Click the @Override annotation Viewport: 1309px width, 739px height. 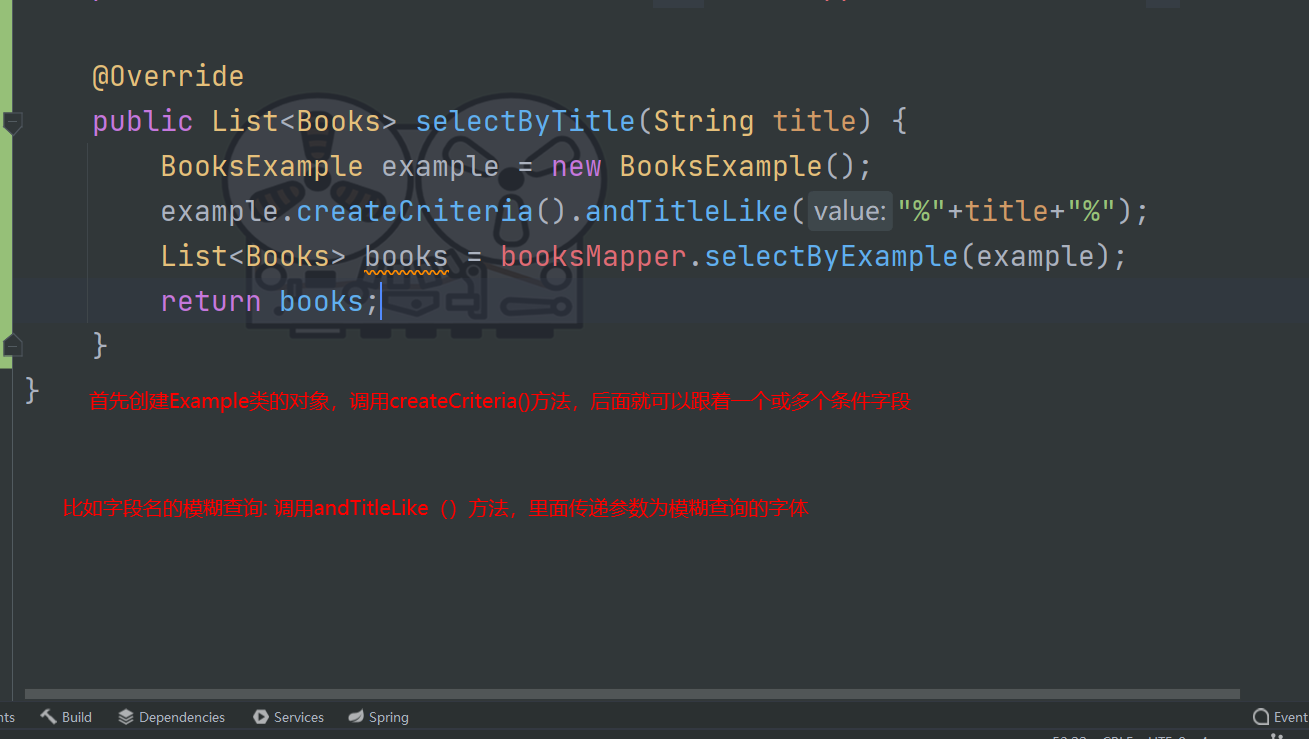(168, 77)
